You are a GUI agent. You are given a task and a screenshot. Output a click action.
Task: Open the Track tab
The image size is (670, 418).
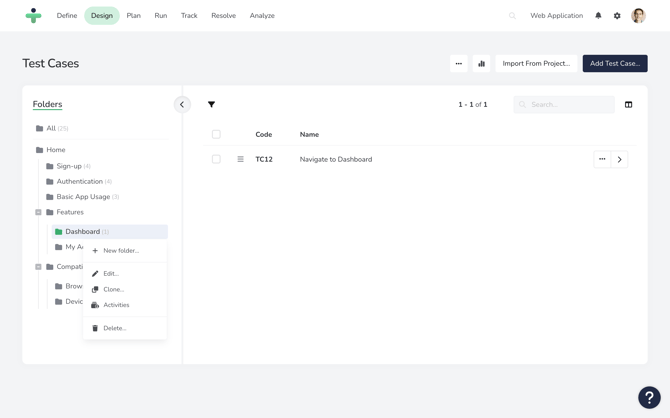pos(189,15)
